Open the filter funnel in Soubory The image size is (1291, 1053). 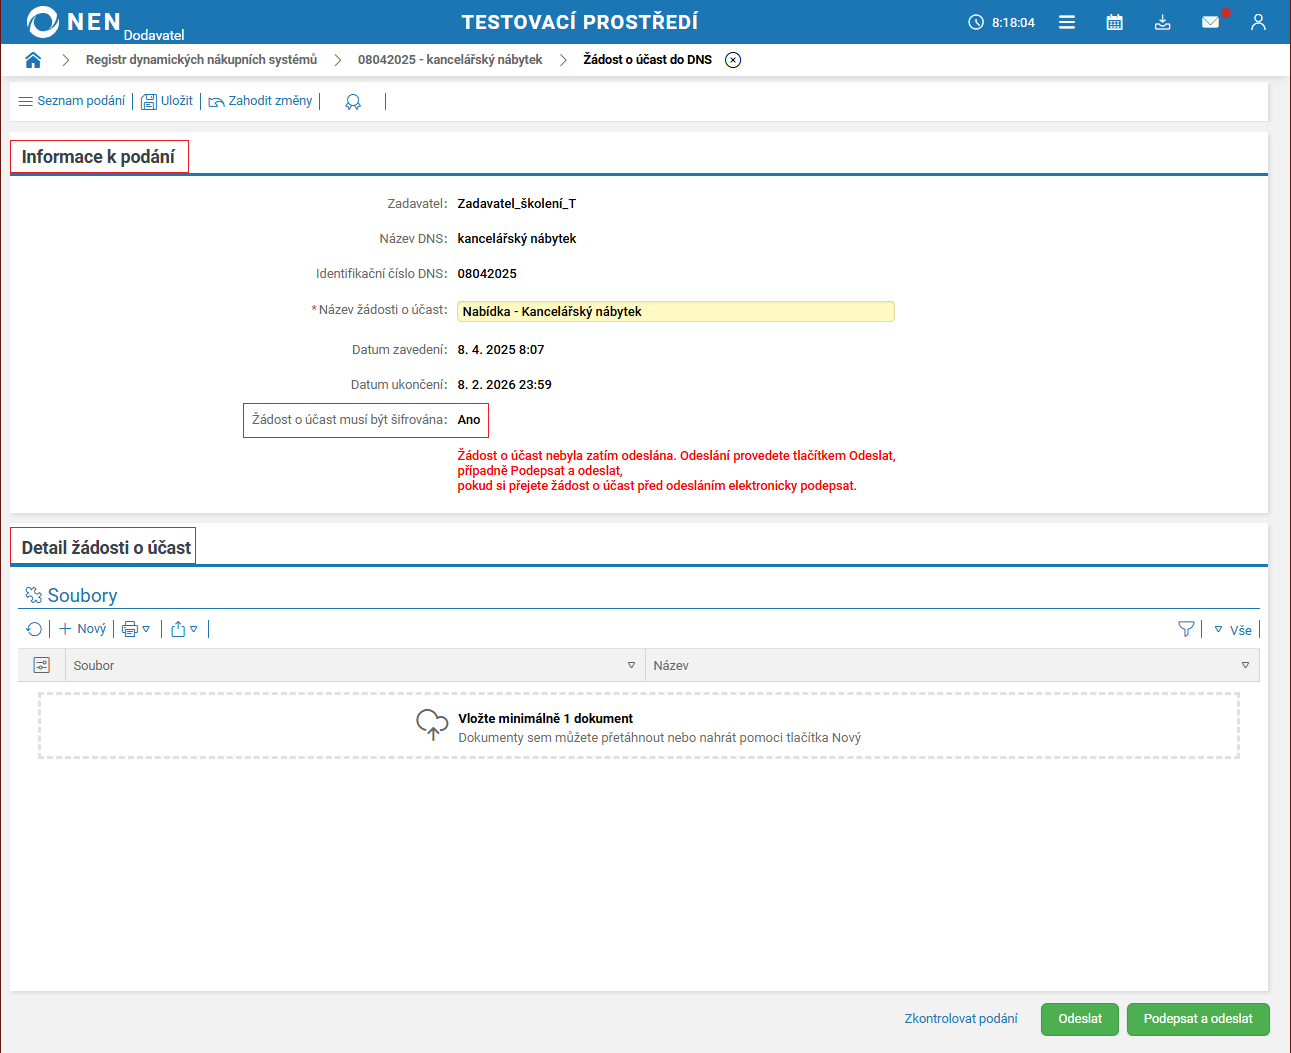1186,629
